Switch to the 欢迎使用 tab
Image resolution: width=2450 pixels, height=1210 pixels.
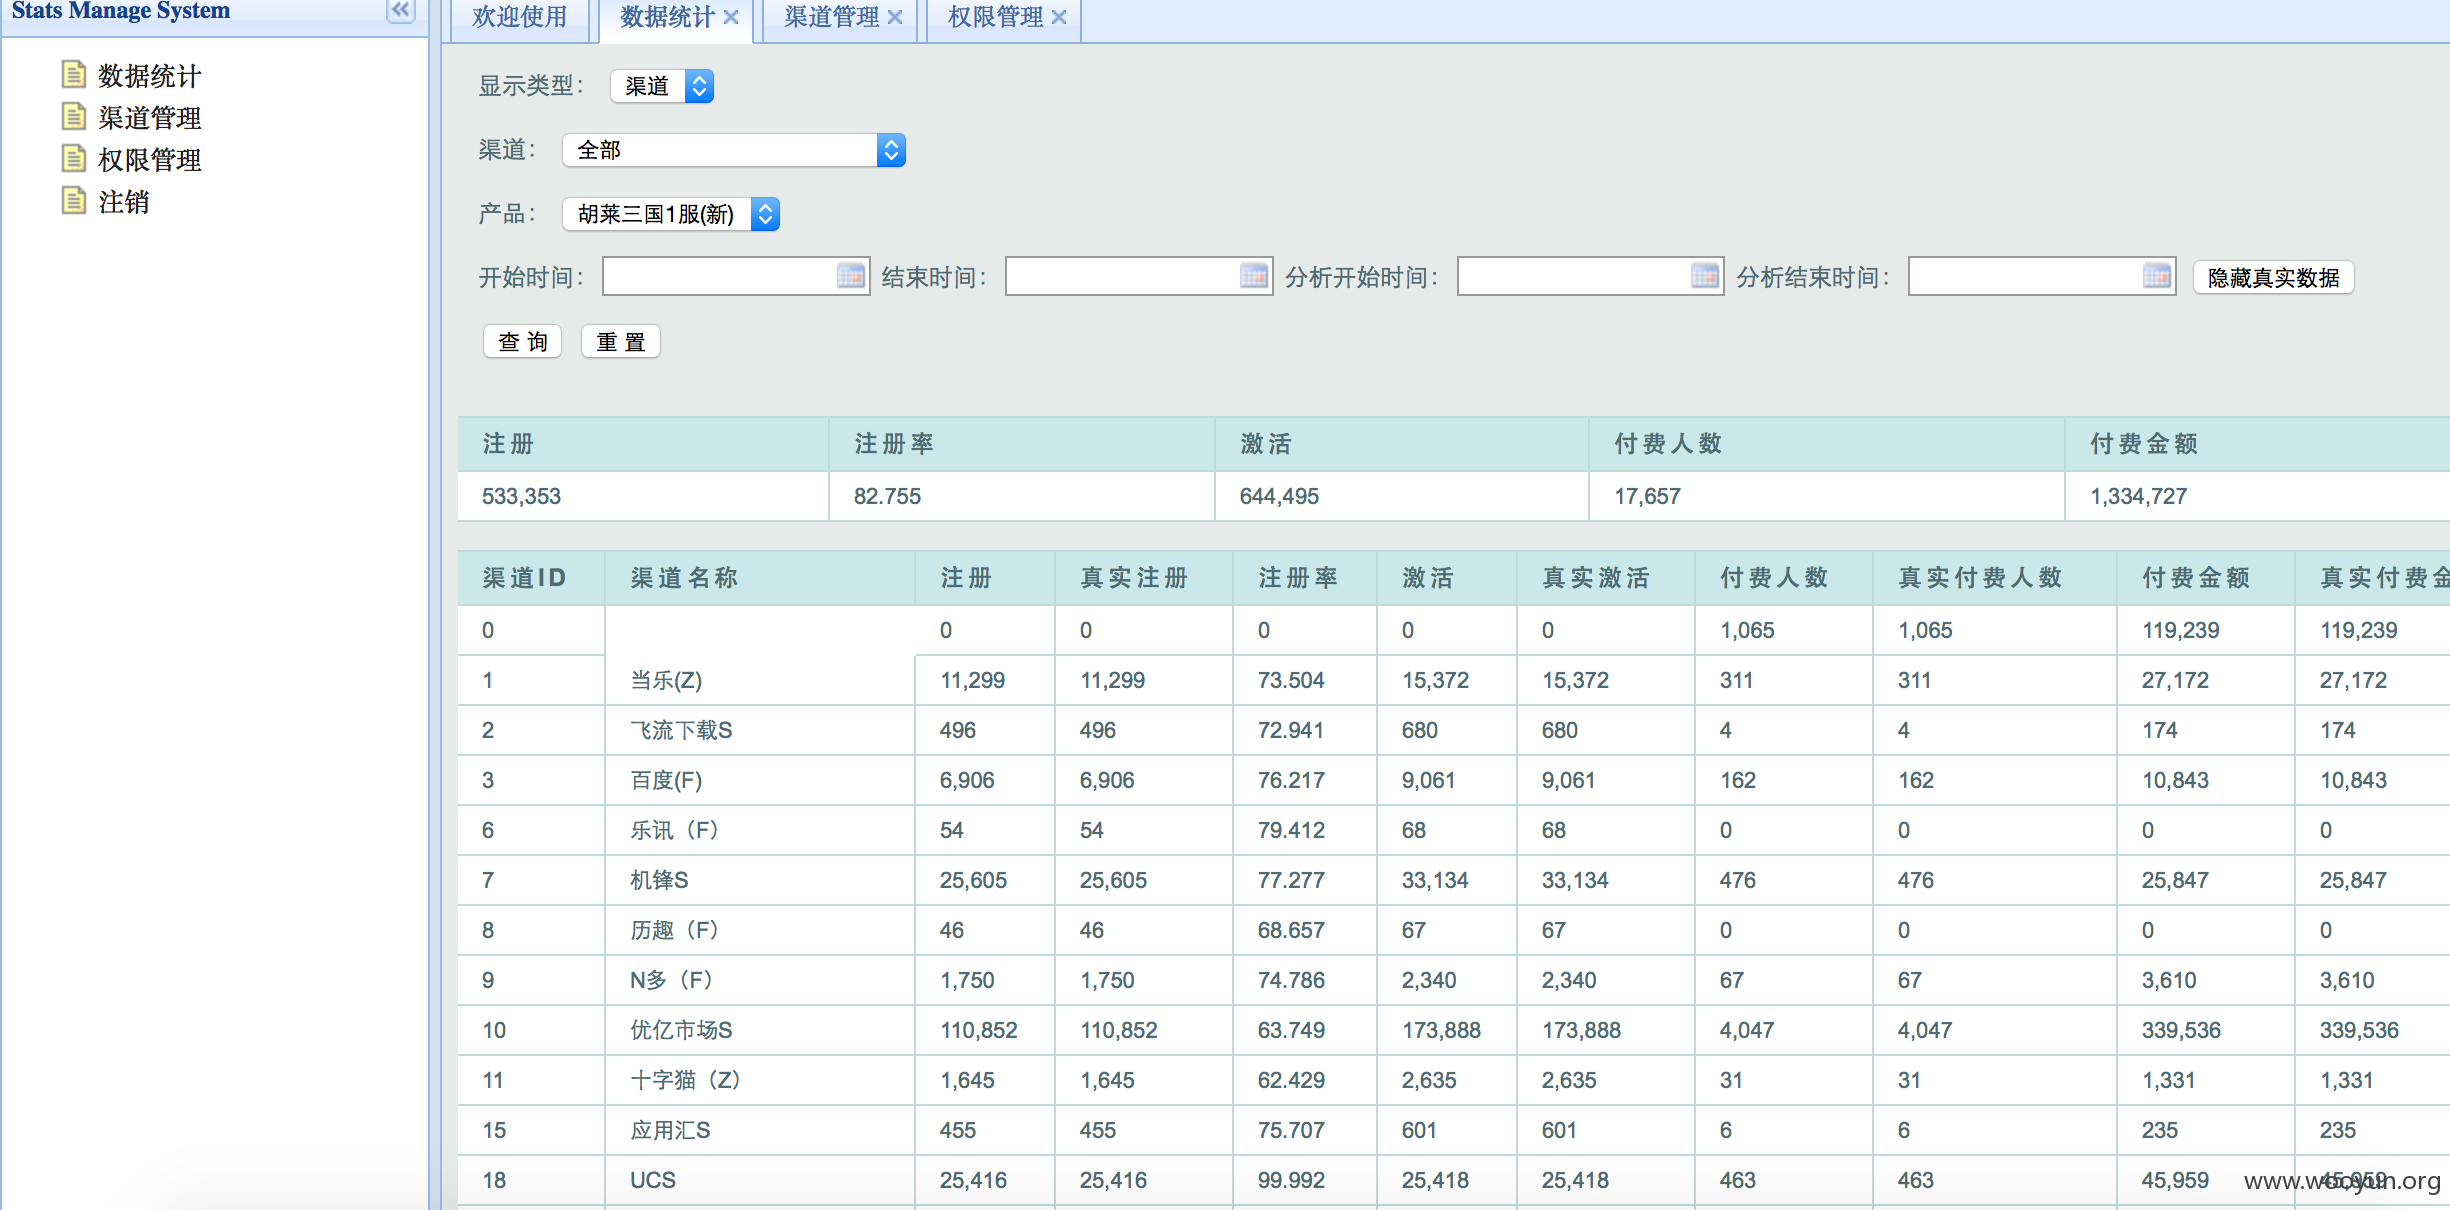[520, 18]
